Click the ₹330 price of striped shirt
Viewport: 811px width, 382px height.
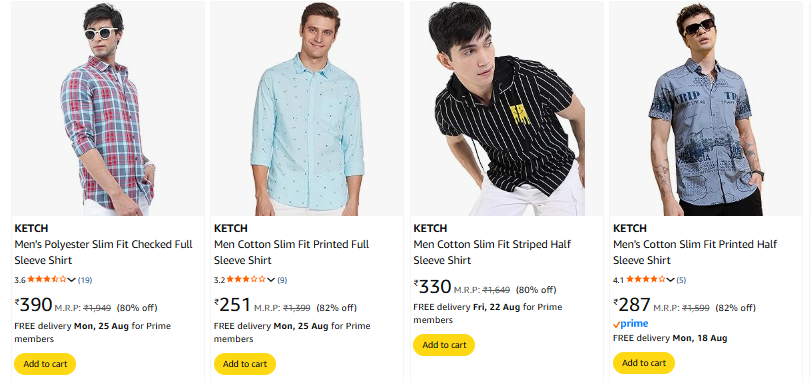[x=433, y=287]
